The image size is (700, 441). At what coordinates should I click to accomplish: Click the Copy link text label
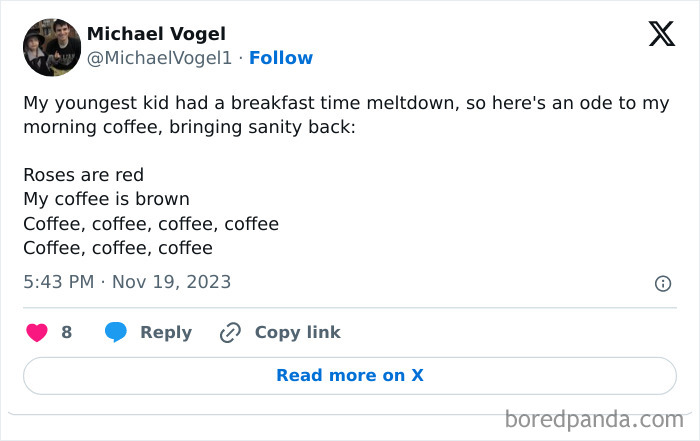tap(297, 333)
